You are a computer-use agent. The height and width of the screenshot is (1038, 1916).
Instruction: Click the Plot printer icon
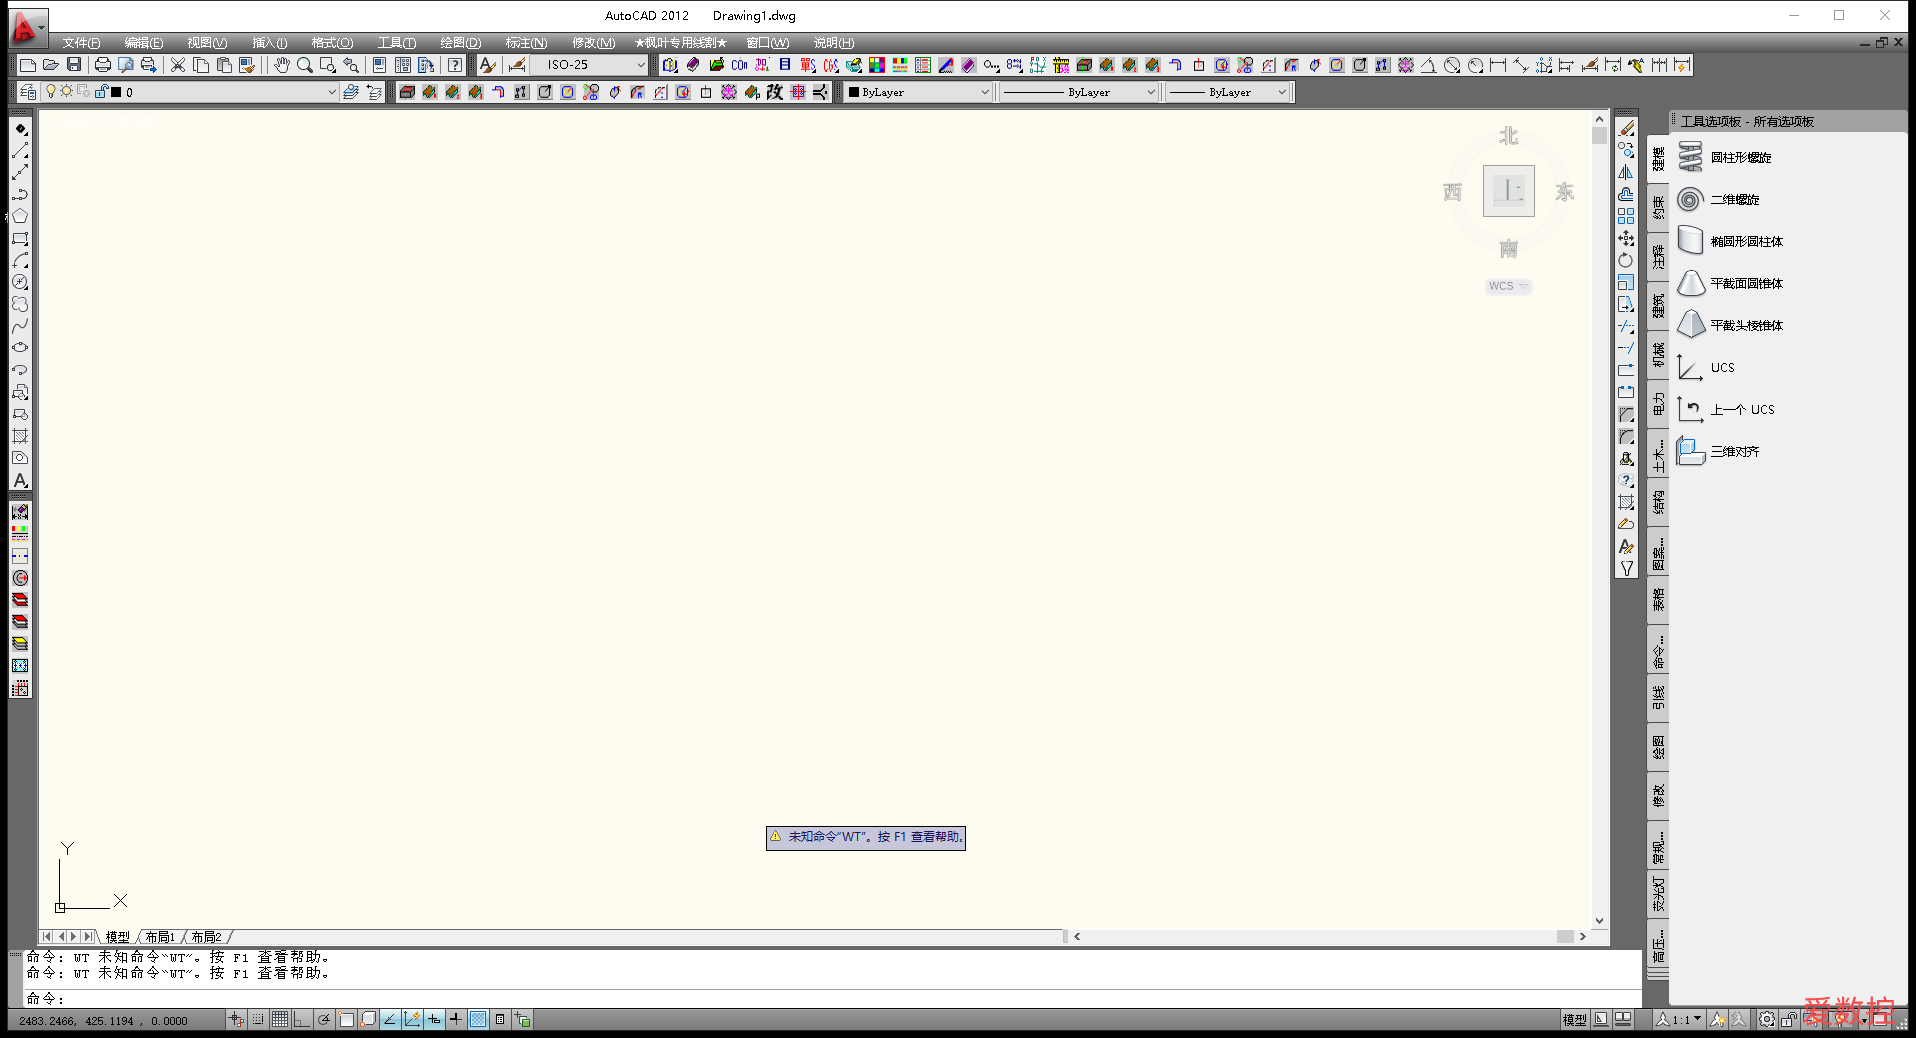(102, 65)
